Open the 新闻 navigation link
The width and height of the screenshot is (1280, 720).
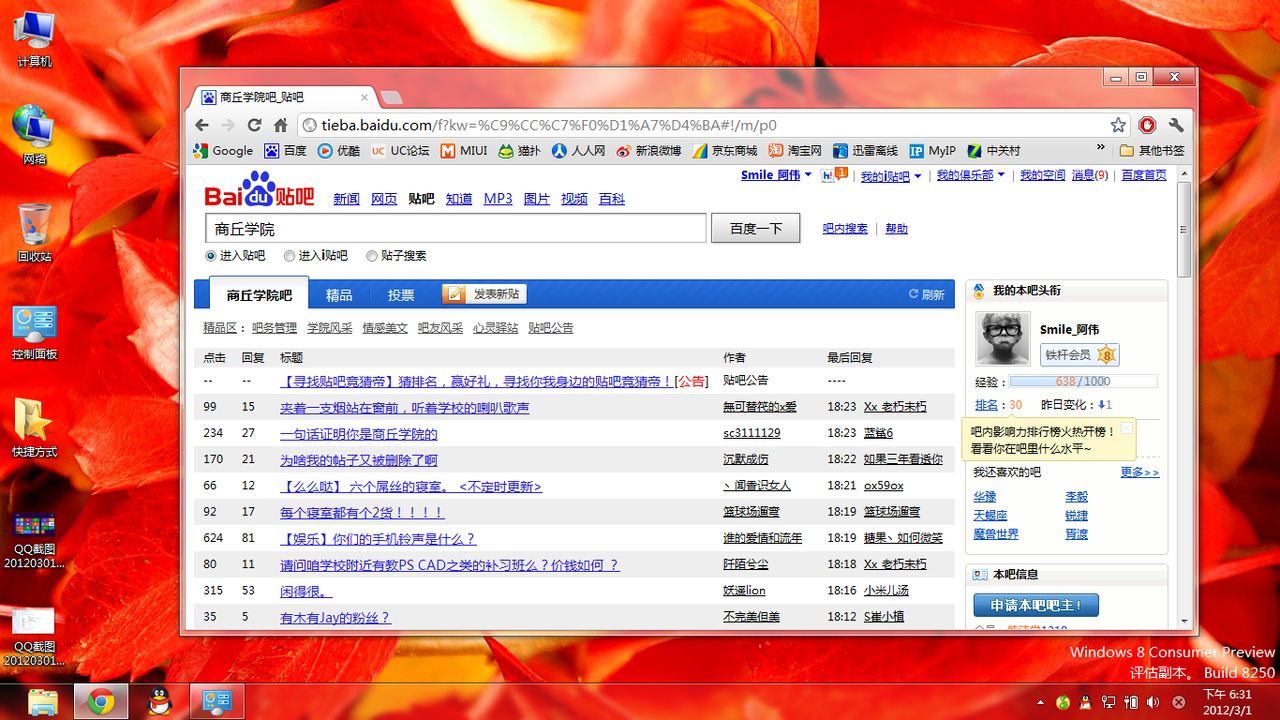(x=346, y=199)
